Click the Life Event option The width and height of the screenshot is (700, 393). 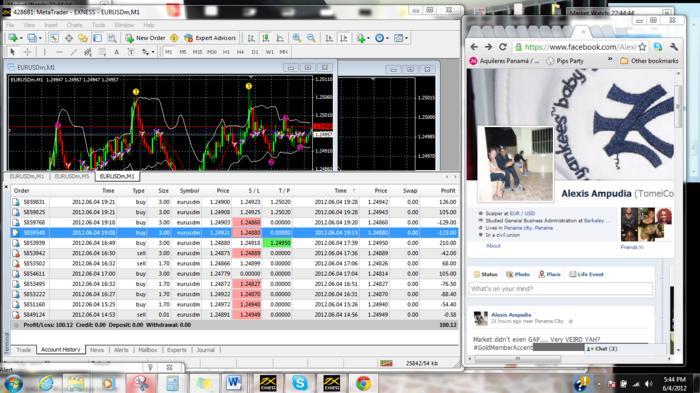click(x=586, y=274)
